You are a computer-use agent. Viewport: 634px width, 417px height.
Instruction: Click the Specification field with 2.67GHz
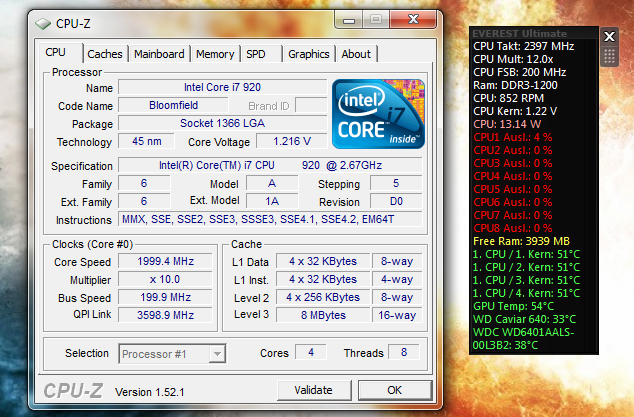click(270, 165)
